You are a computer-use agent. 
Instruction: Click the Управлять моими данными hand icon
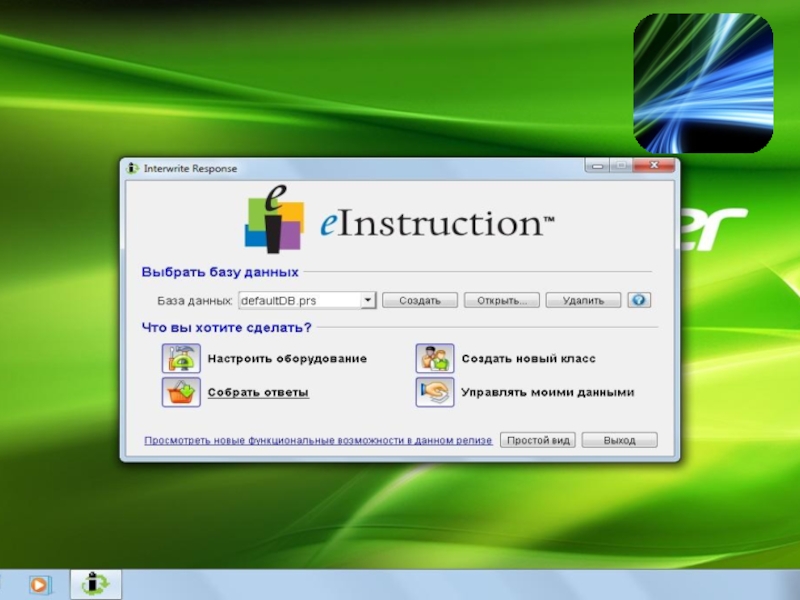[435, 392]
